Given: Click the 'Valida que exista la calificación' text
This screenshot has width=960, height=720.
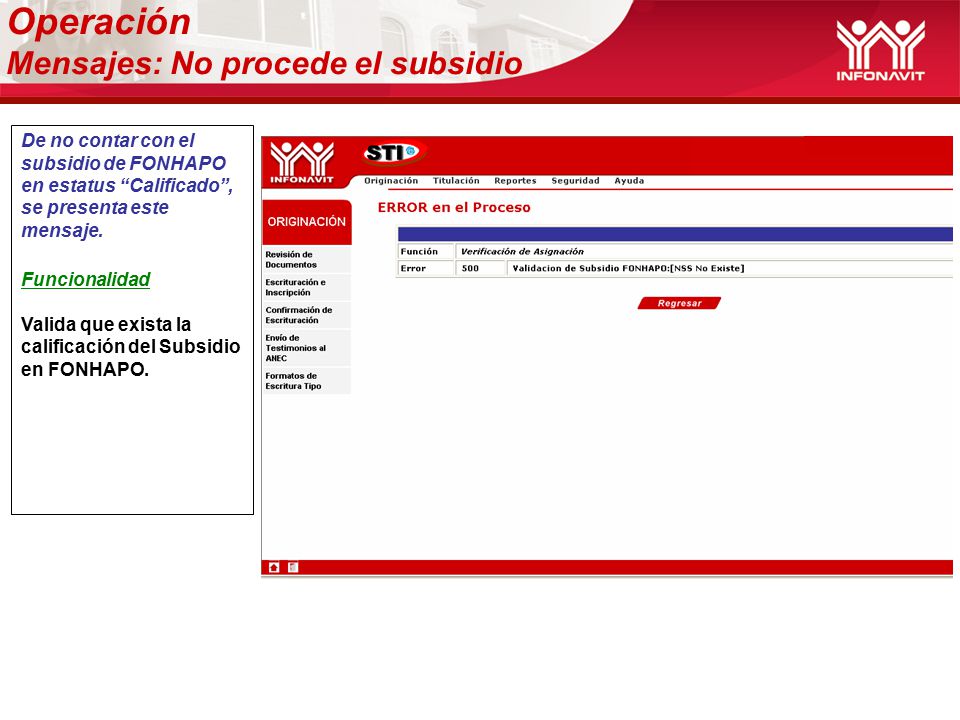Looking at the screenshot, I should point(130,347).
